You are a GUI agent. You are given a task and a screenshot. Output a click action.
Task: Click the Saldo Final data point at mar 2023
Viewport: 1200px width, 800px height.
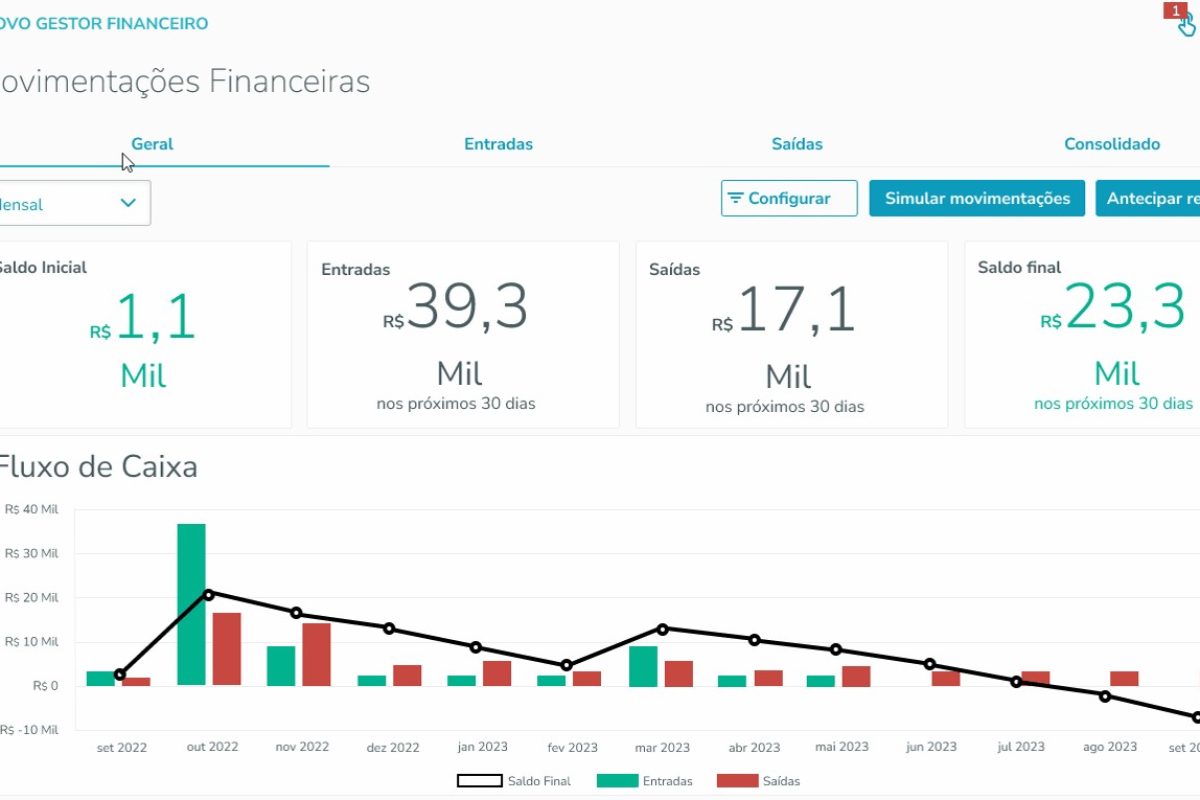coord(663,630)
